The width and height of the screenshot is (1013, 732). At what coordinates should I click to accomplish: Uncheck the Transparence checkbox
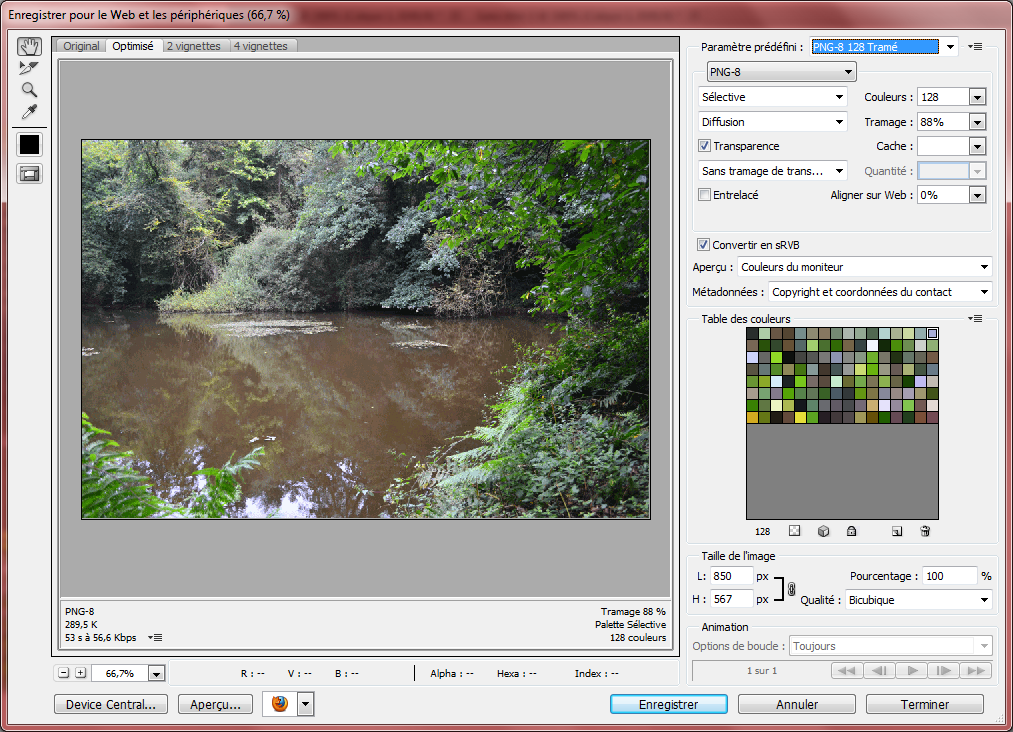click(x=704, y=146)
